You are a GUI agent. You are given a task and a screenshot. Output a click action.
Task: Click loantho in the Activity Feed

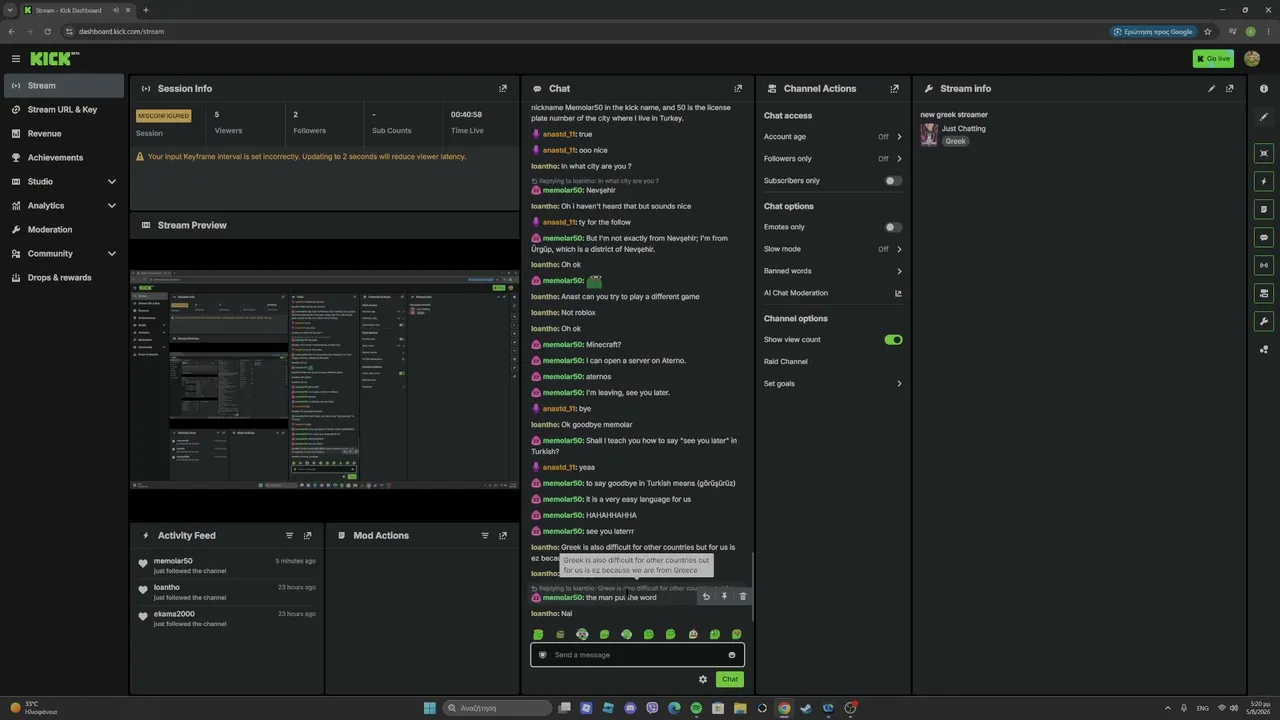tap(167, 588)
